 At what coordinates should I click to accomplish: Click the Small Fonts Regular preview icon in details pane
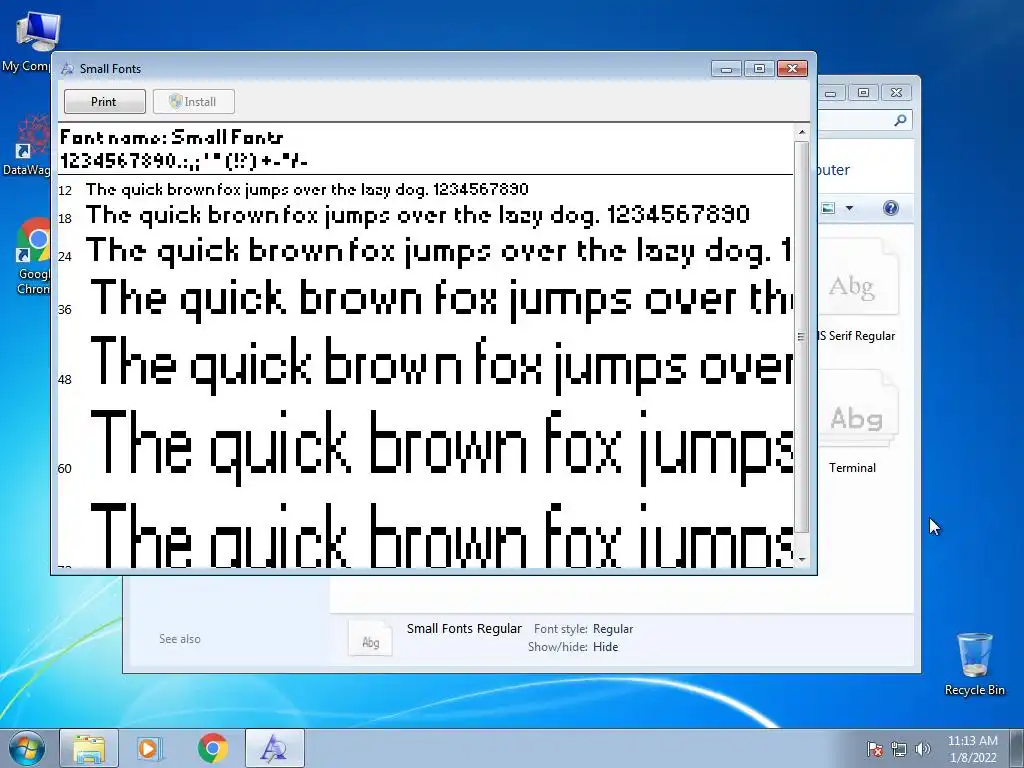click(x=370, y=637)
